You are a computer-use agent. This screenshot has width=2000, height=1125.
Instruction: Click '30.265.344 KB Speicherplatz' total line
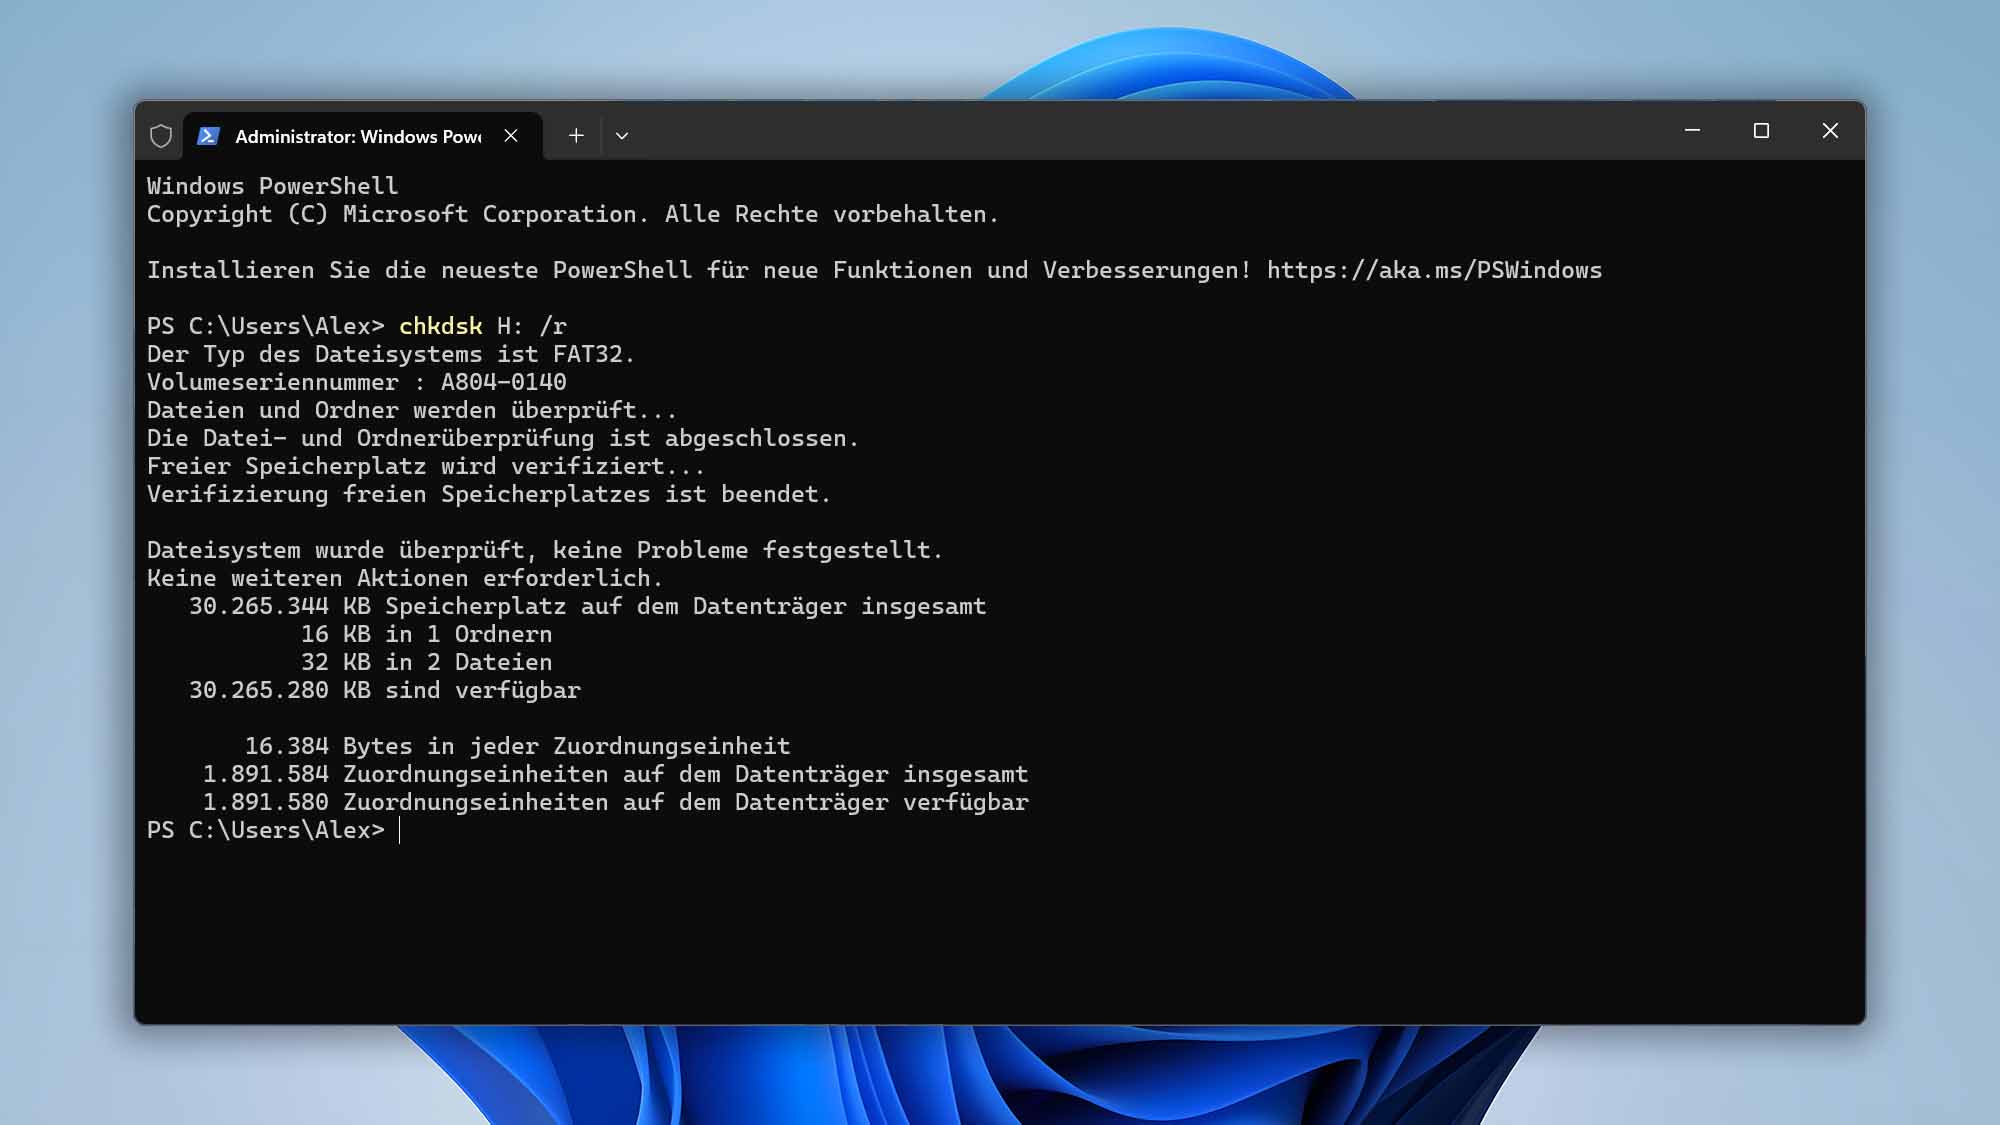coord(588,606)
